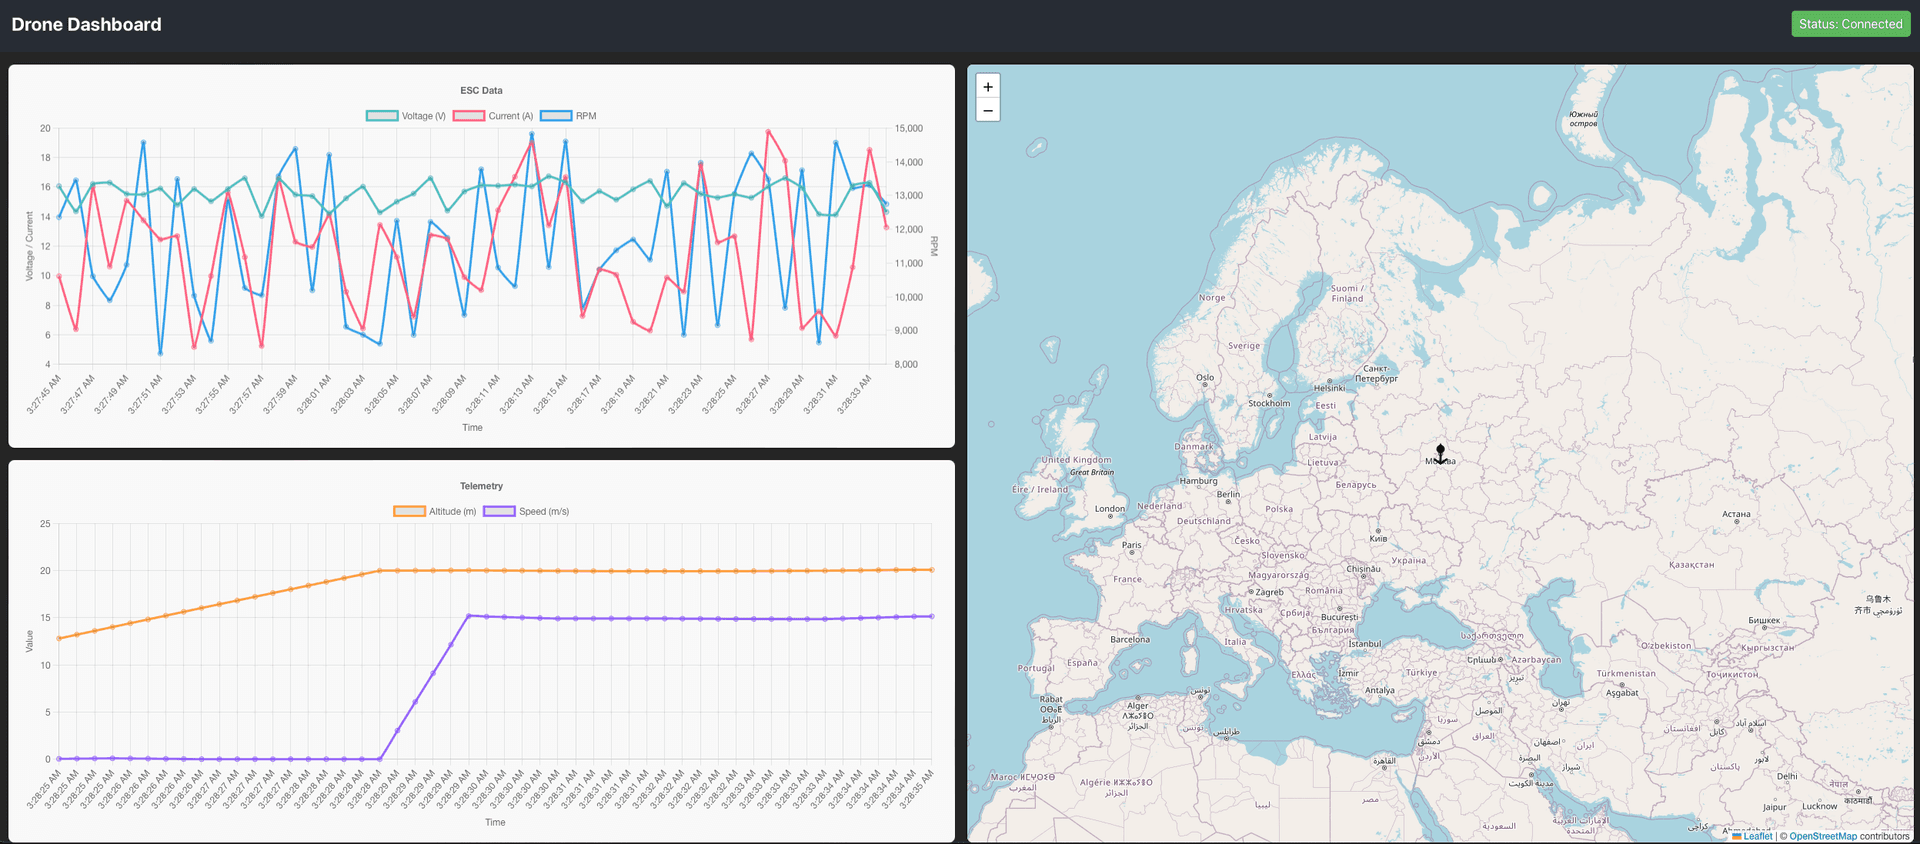Click the Paris label on the map
The width and height of the screenshot is (1920, 844).
pyautogui.click(x=1131, y=546)
